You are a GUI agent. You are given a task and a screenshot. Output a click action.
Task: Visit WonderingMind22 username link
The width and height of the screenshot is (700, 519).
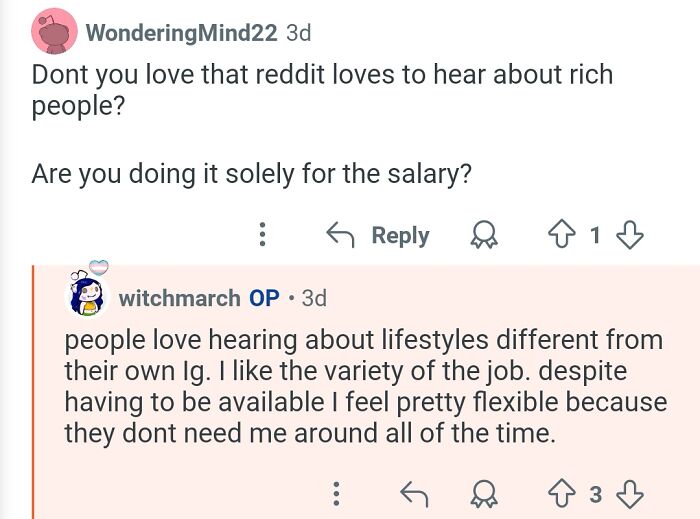click(x=181, y=32)
